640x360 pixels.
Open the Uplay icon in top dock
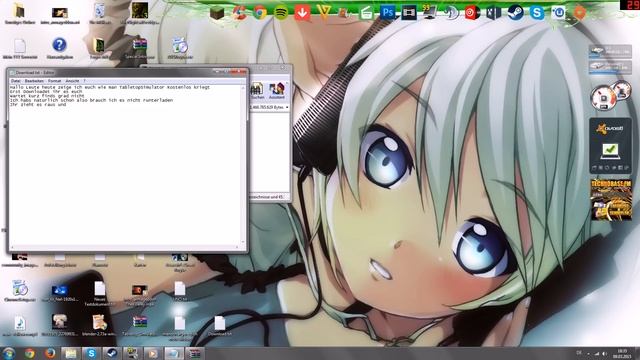(x=558, y=13)
